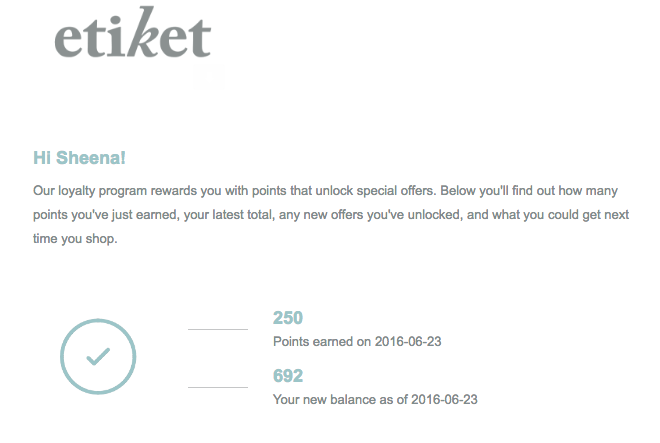Click the 692 balance number

point(288,376)
